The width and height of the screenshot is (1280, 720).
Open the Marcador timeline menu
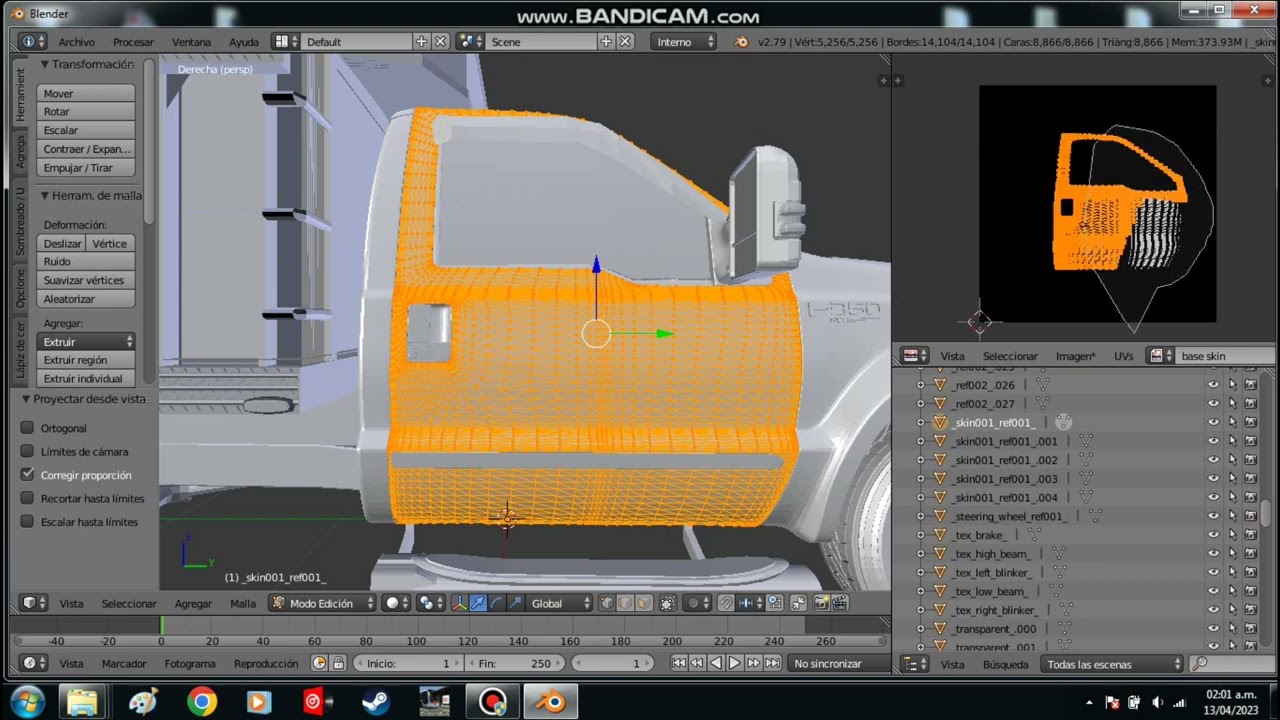point(124,663)
